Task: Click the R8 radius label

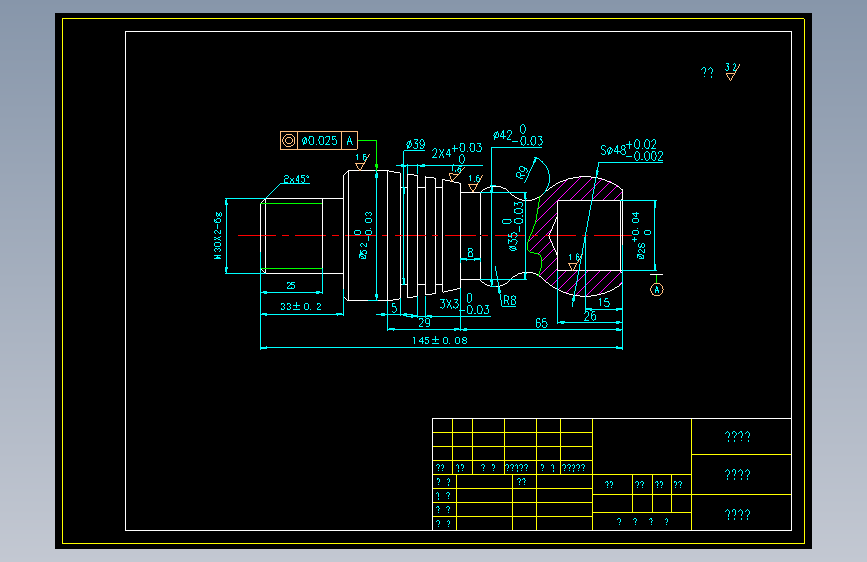Action: [509, 300]
